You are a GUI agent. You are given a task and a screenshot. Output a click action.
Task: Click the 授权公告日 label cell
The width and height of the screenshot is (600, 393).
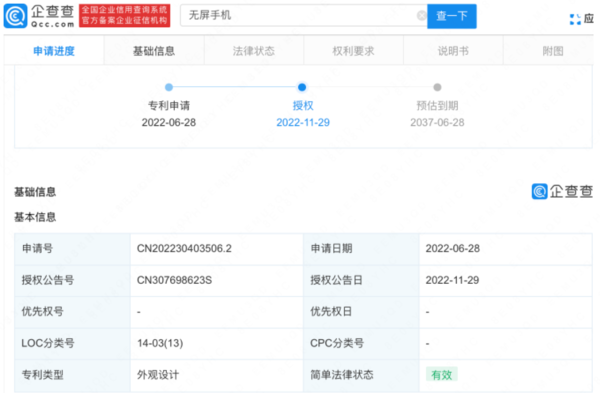[x=361, y=280]
